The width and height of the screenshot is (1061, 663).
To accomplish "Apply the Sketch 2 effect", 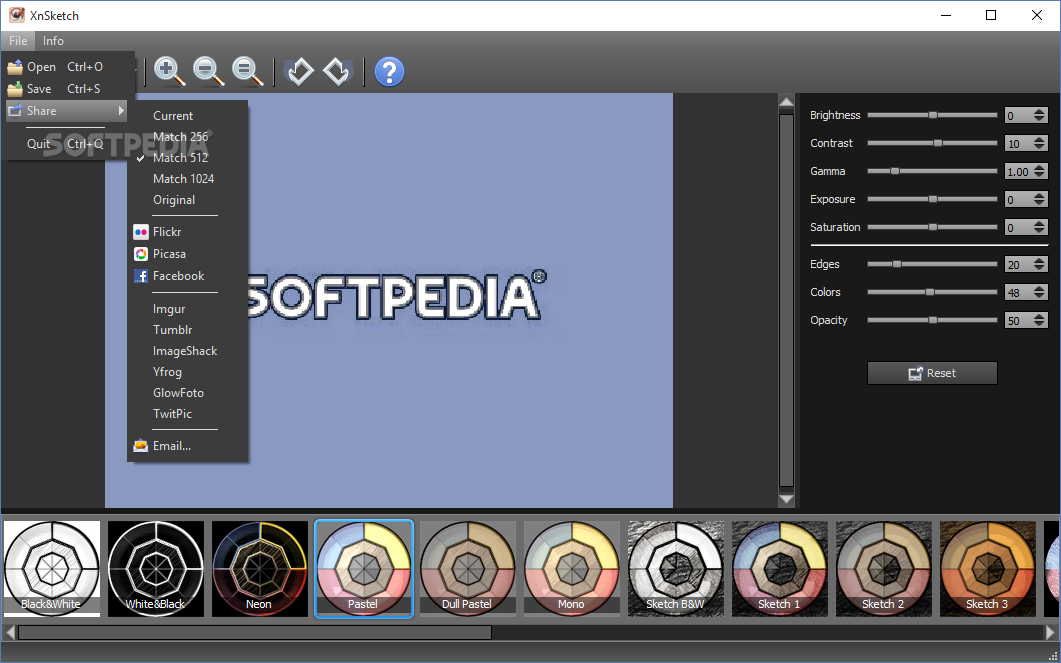I will click(884, 568).
